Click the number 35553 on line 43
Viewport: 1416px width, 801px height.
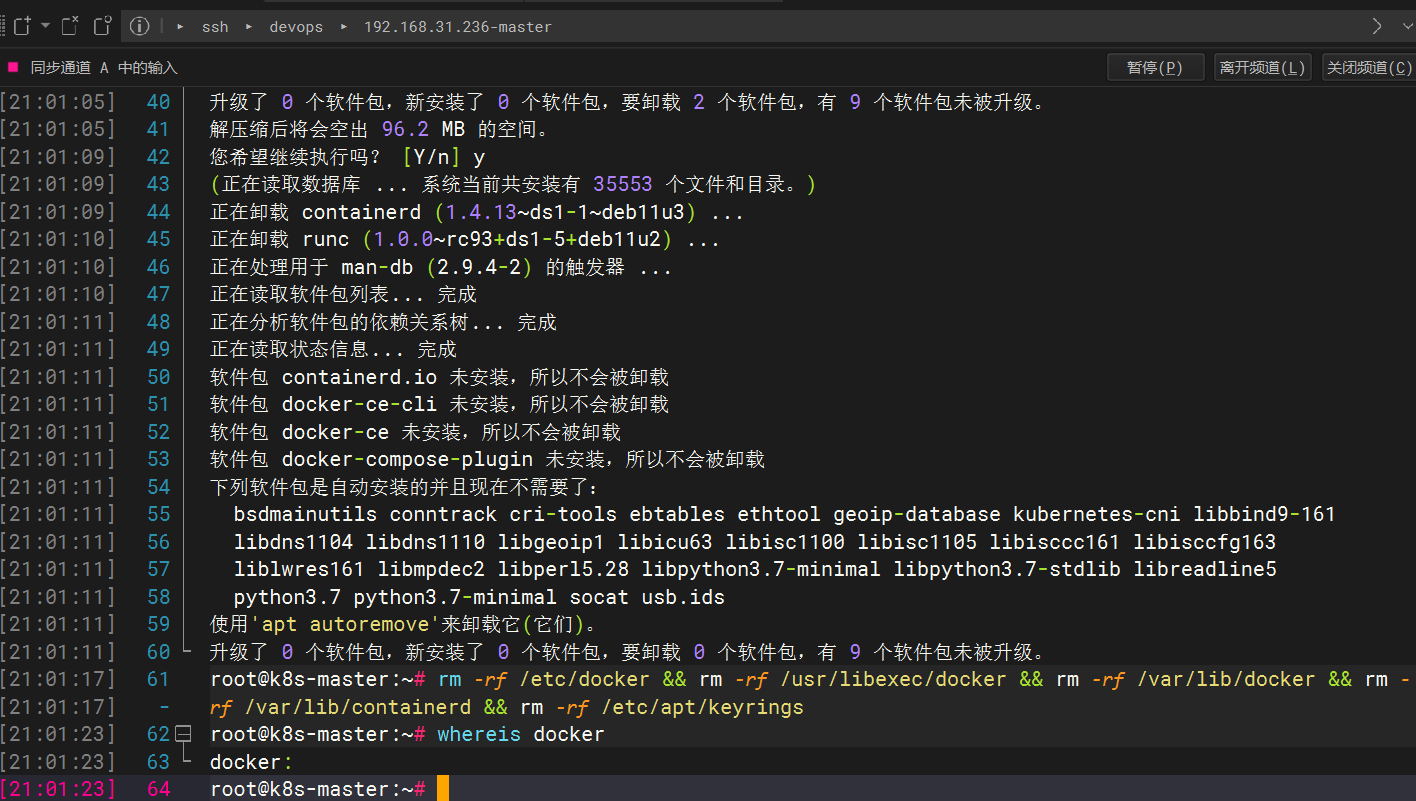[623, 185]
